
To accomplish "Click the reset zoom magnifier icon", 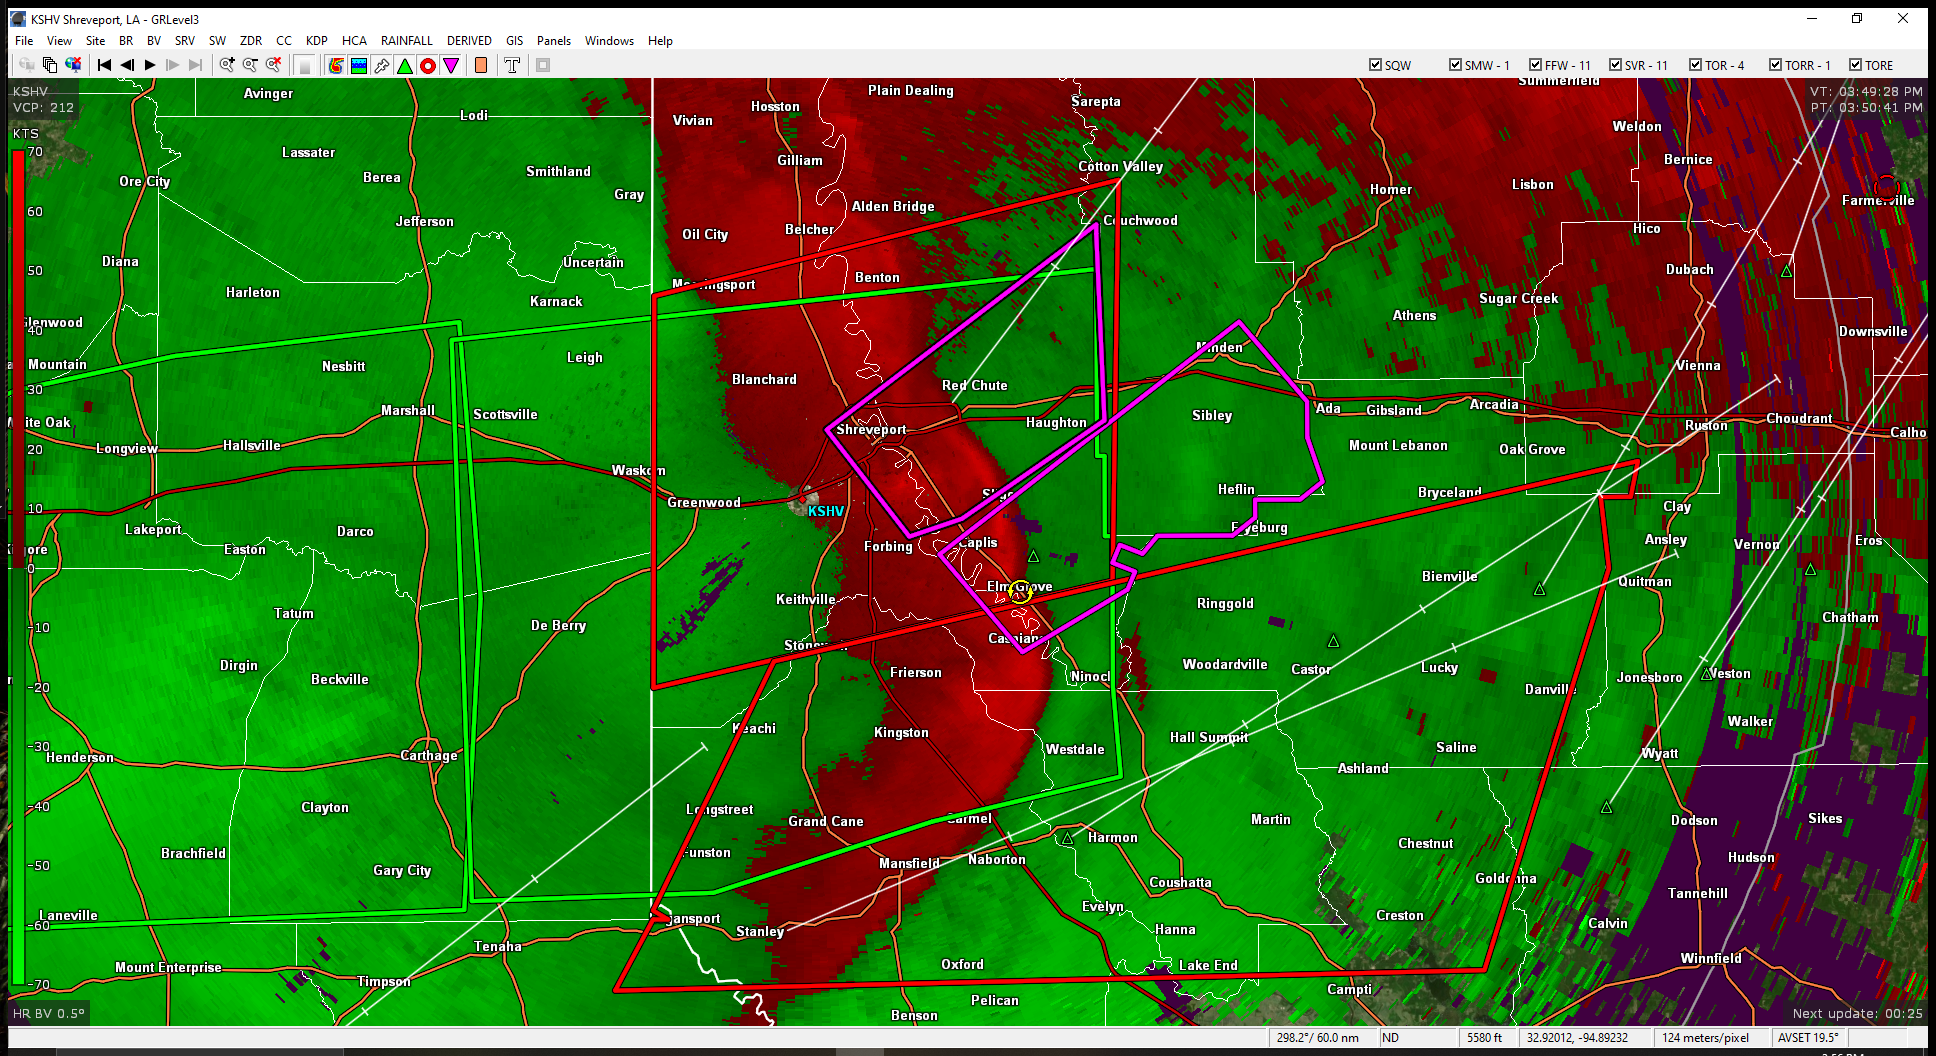I will click(273, 65).
